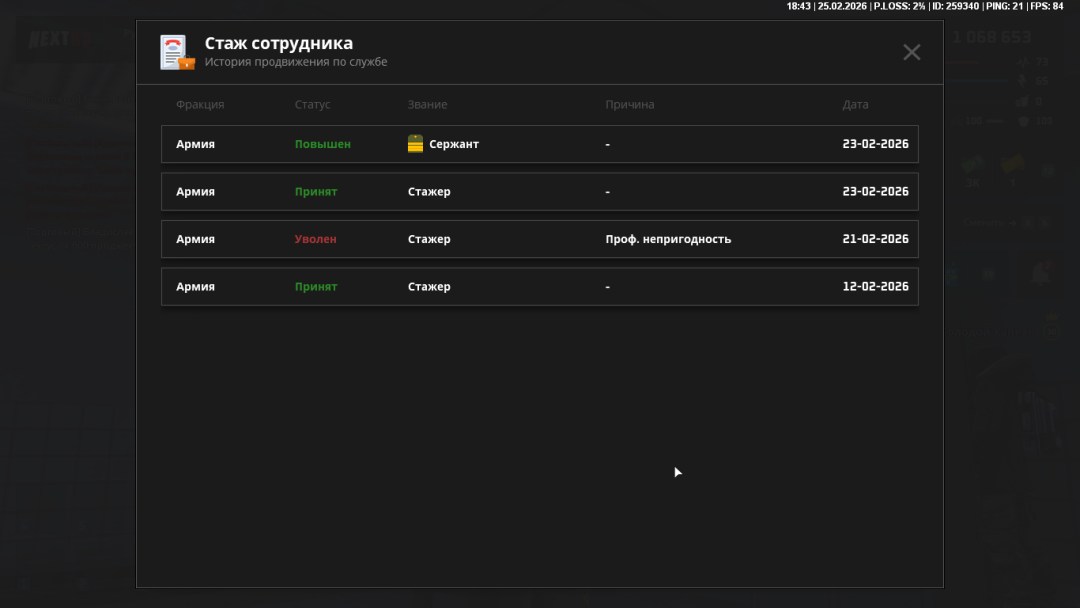The image size is (1080, 608).
Task: Click the История продвижения по службе subtitle
Action: [296, 62]
